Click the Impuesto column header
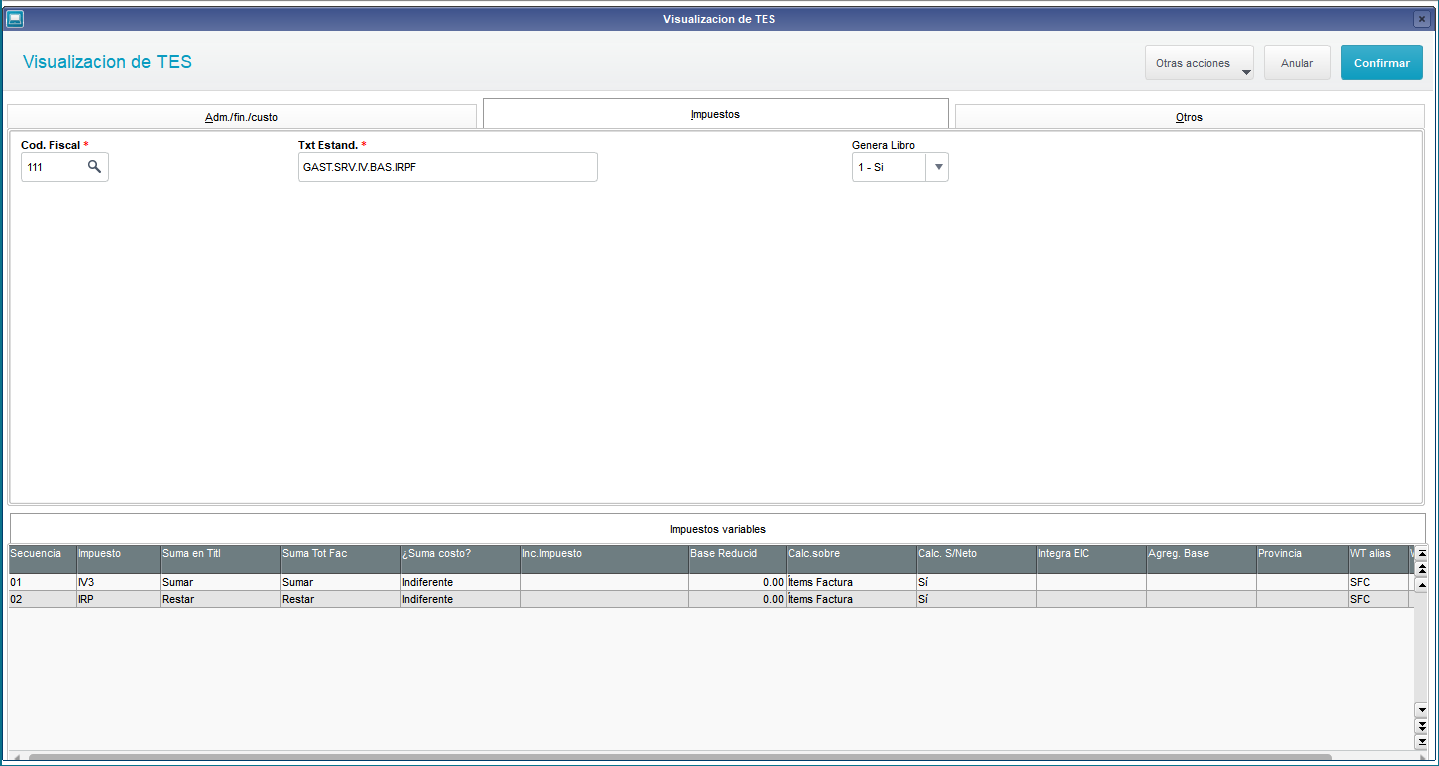 click(x=118, y=559)
